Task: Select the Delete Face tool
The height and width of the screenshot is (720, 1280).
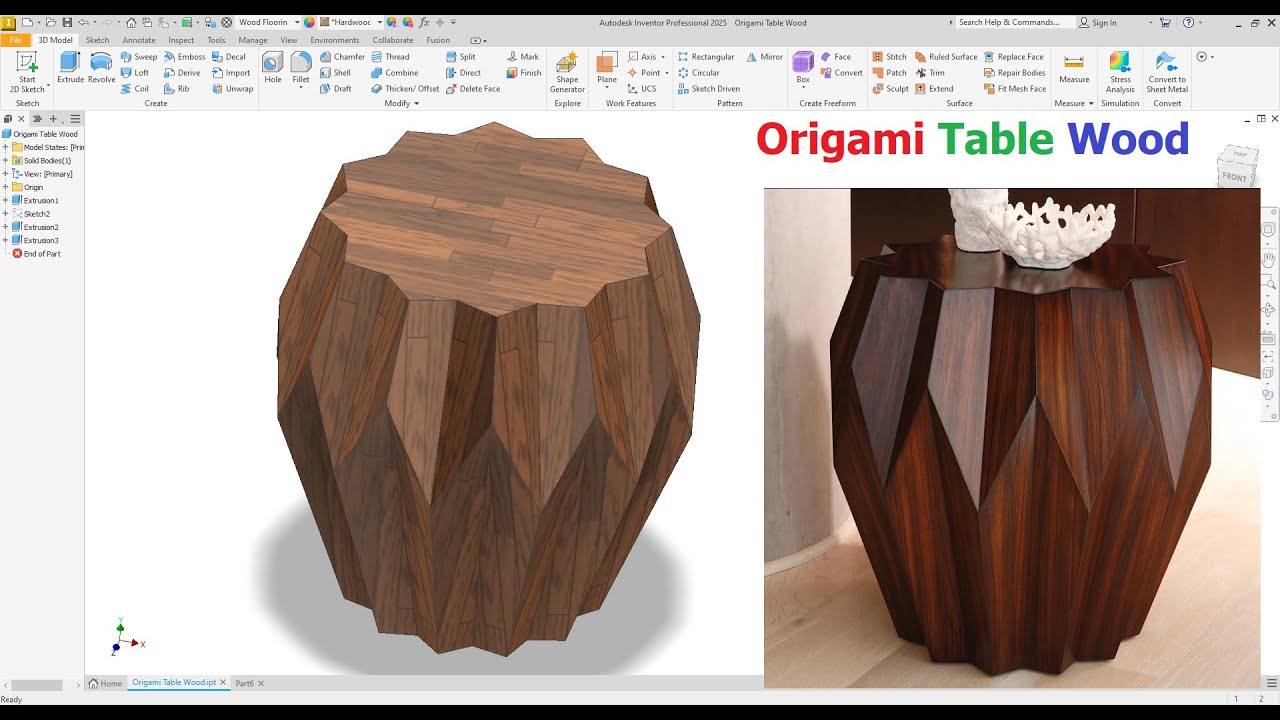Action: click(473, 89)
